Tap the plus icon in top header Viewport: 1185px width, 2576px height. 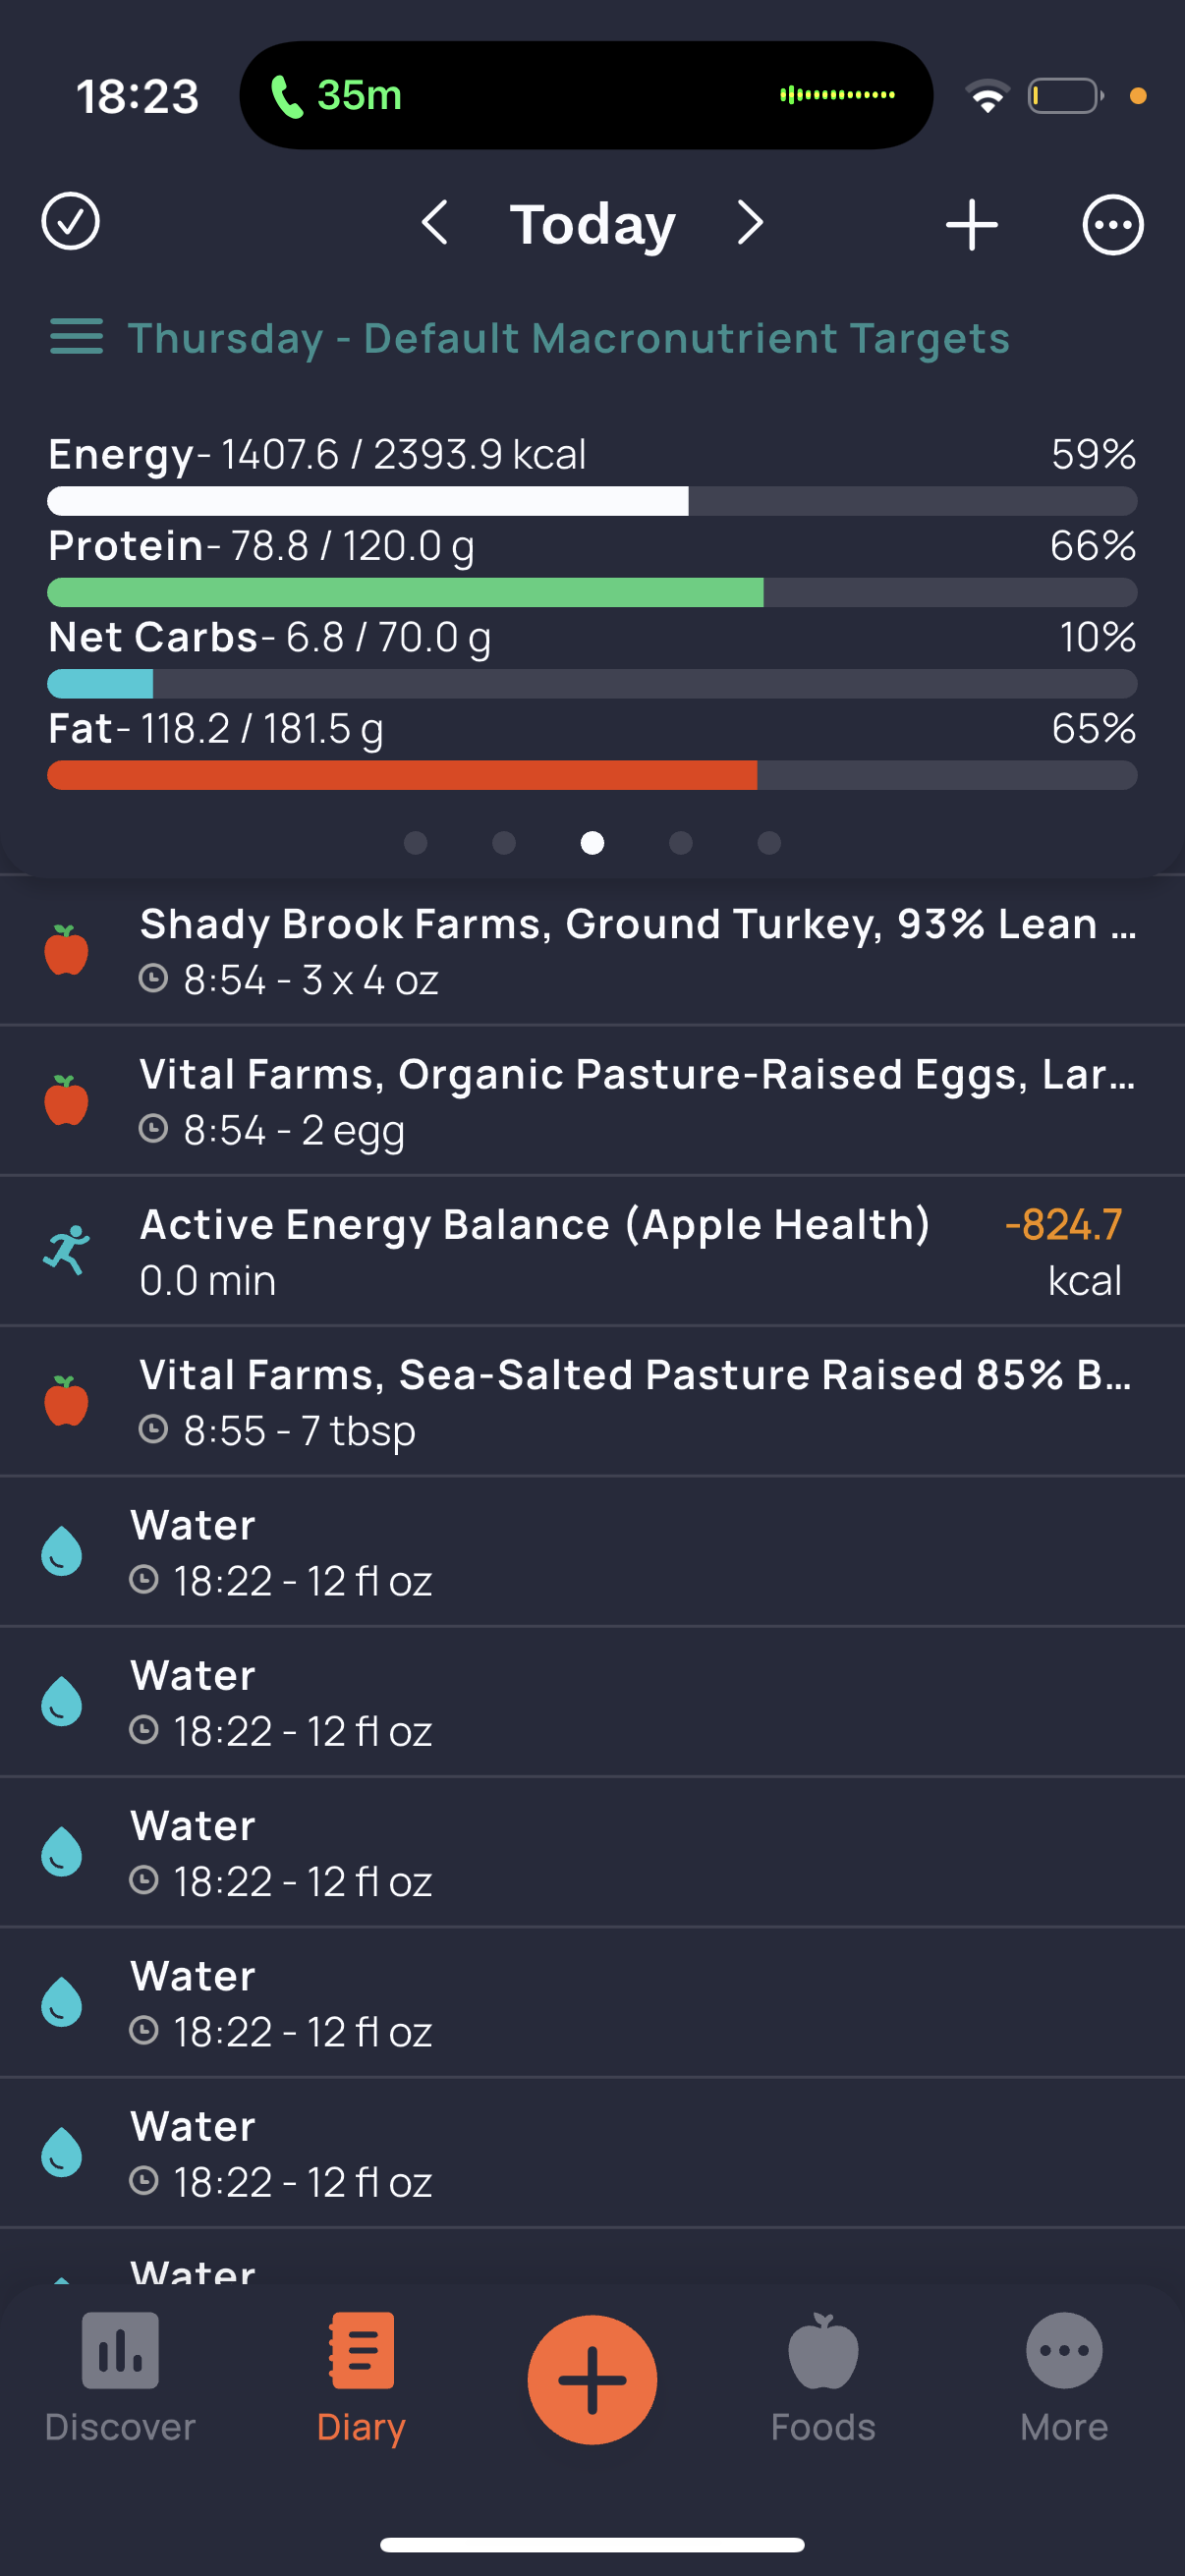point(971,224)
